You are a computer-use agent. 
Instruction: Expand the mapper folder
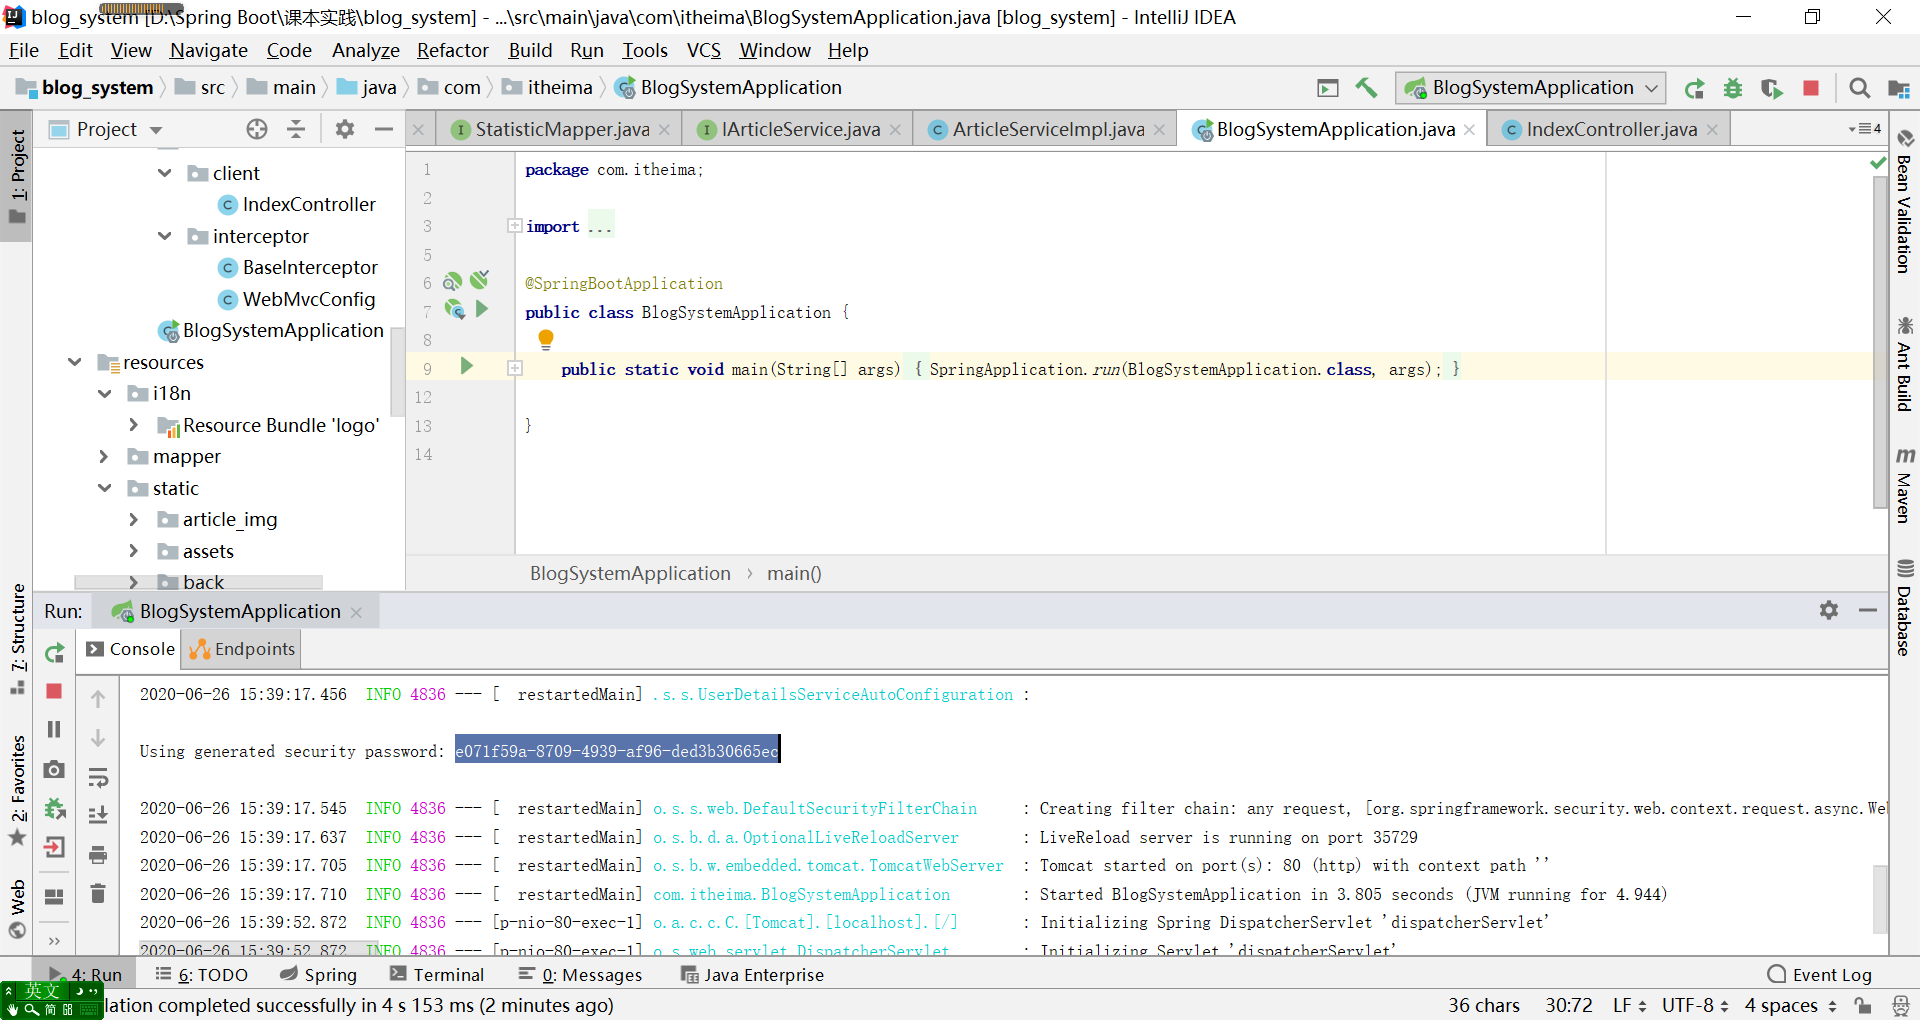(104, 456)
